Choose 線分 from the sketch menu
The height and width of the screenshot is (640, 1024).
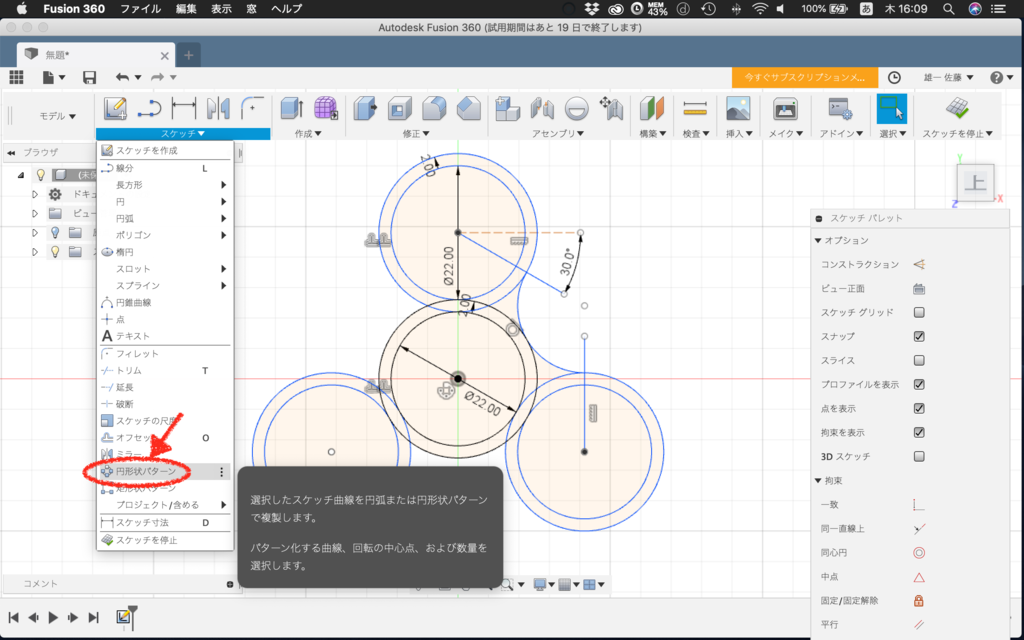point(165,168)
